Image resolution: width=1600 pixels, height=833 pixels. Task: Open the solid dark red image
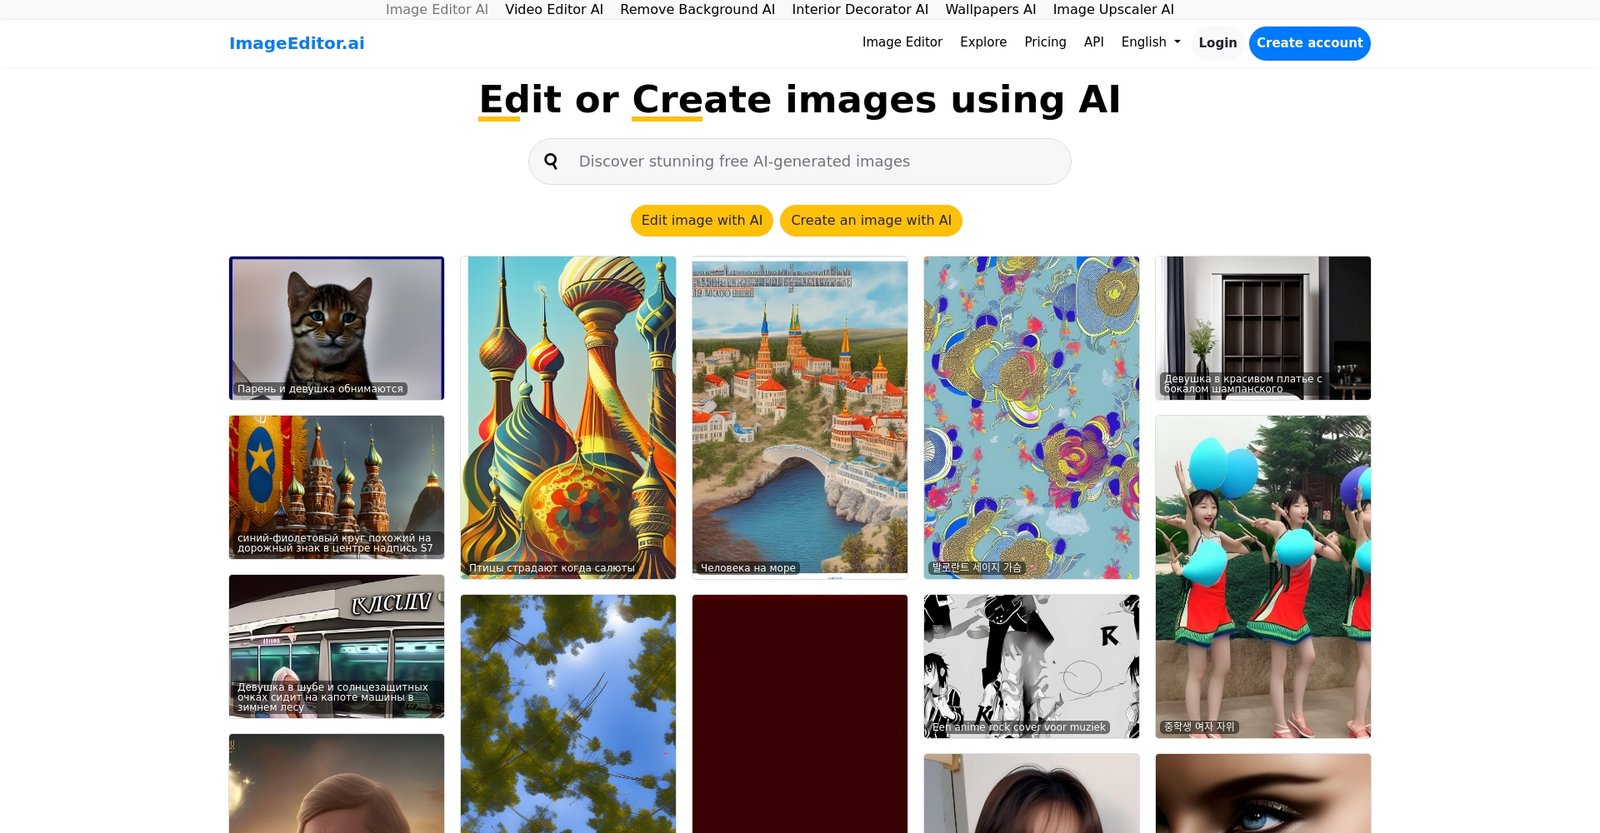pos(800,714)
